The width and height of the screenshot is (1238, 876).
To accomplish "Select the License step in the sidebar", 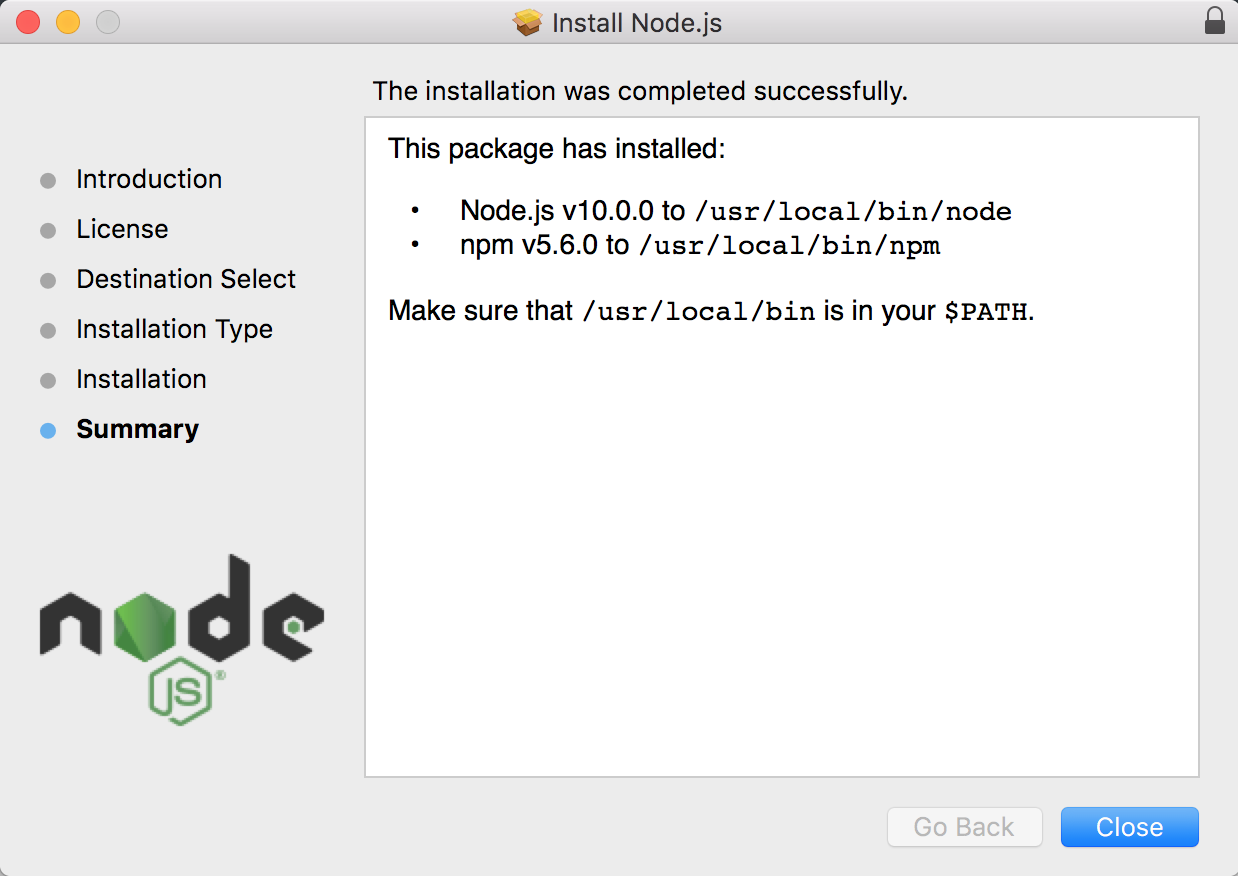I will click(x=121, y=229).
